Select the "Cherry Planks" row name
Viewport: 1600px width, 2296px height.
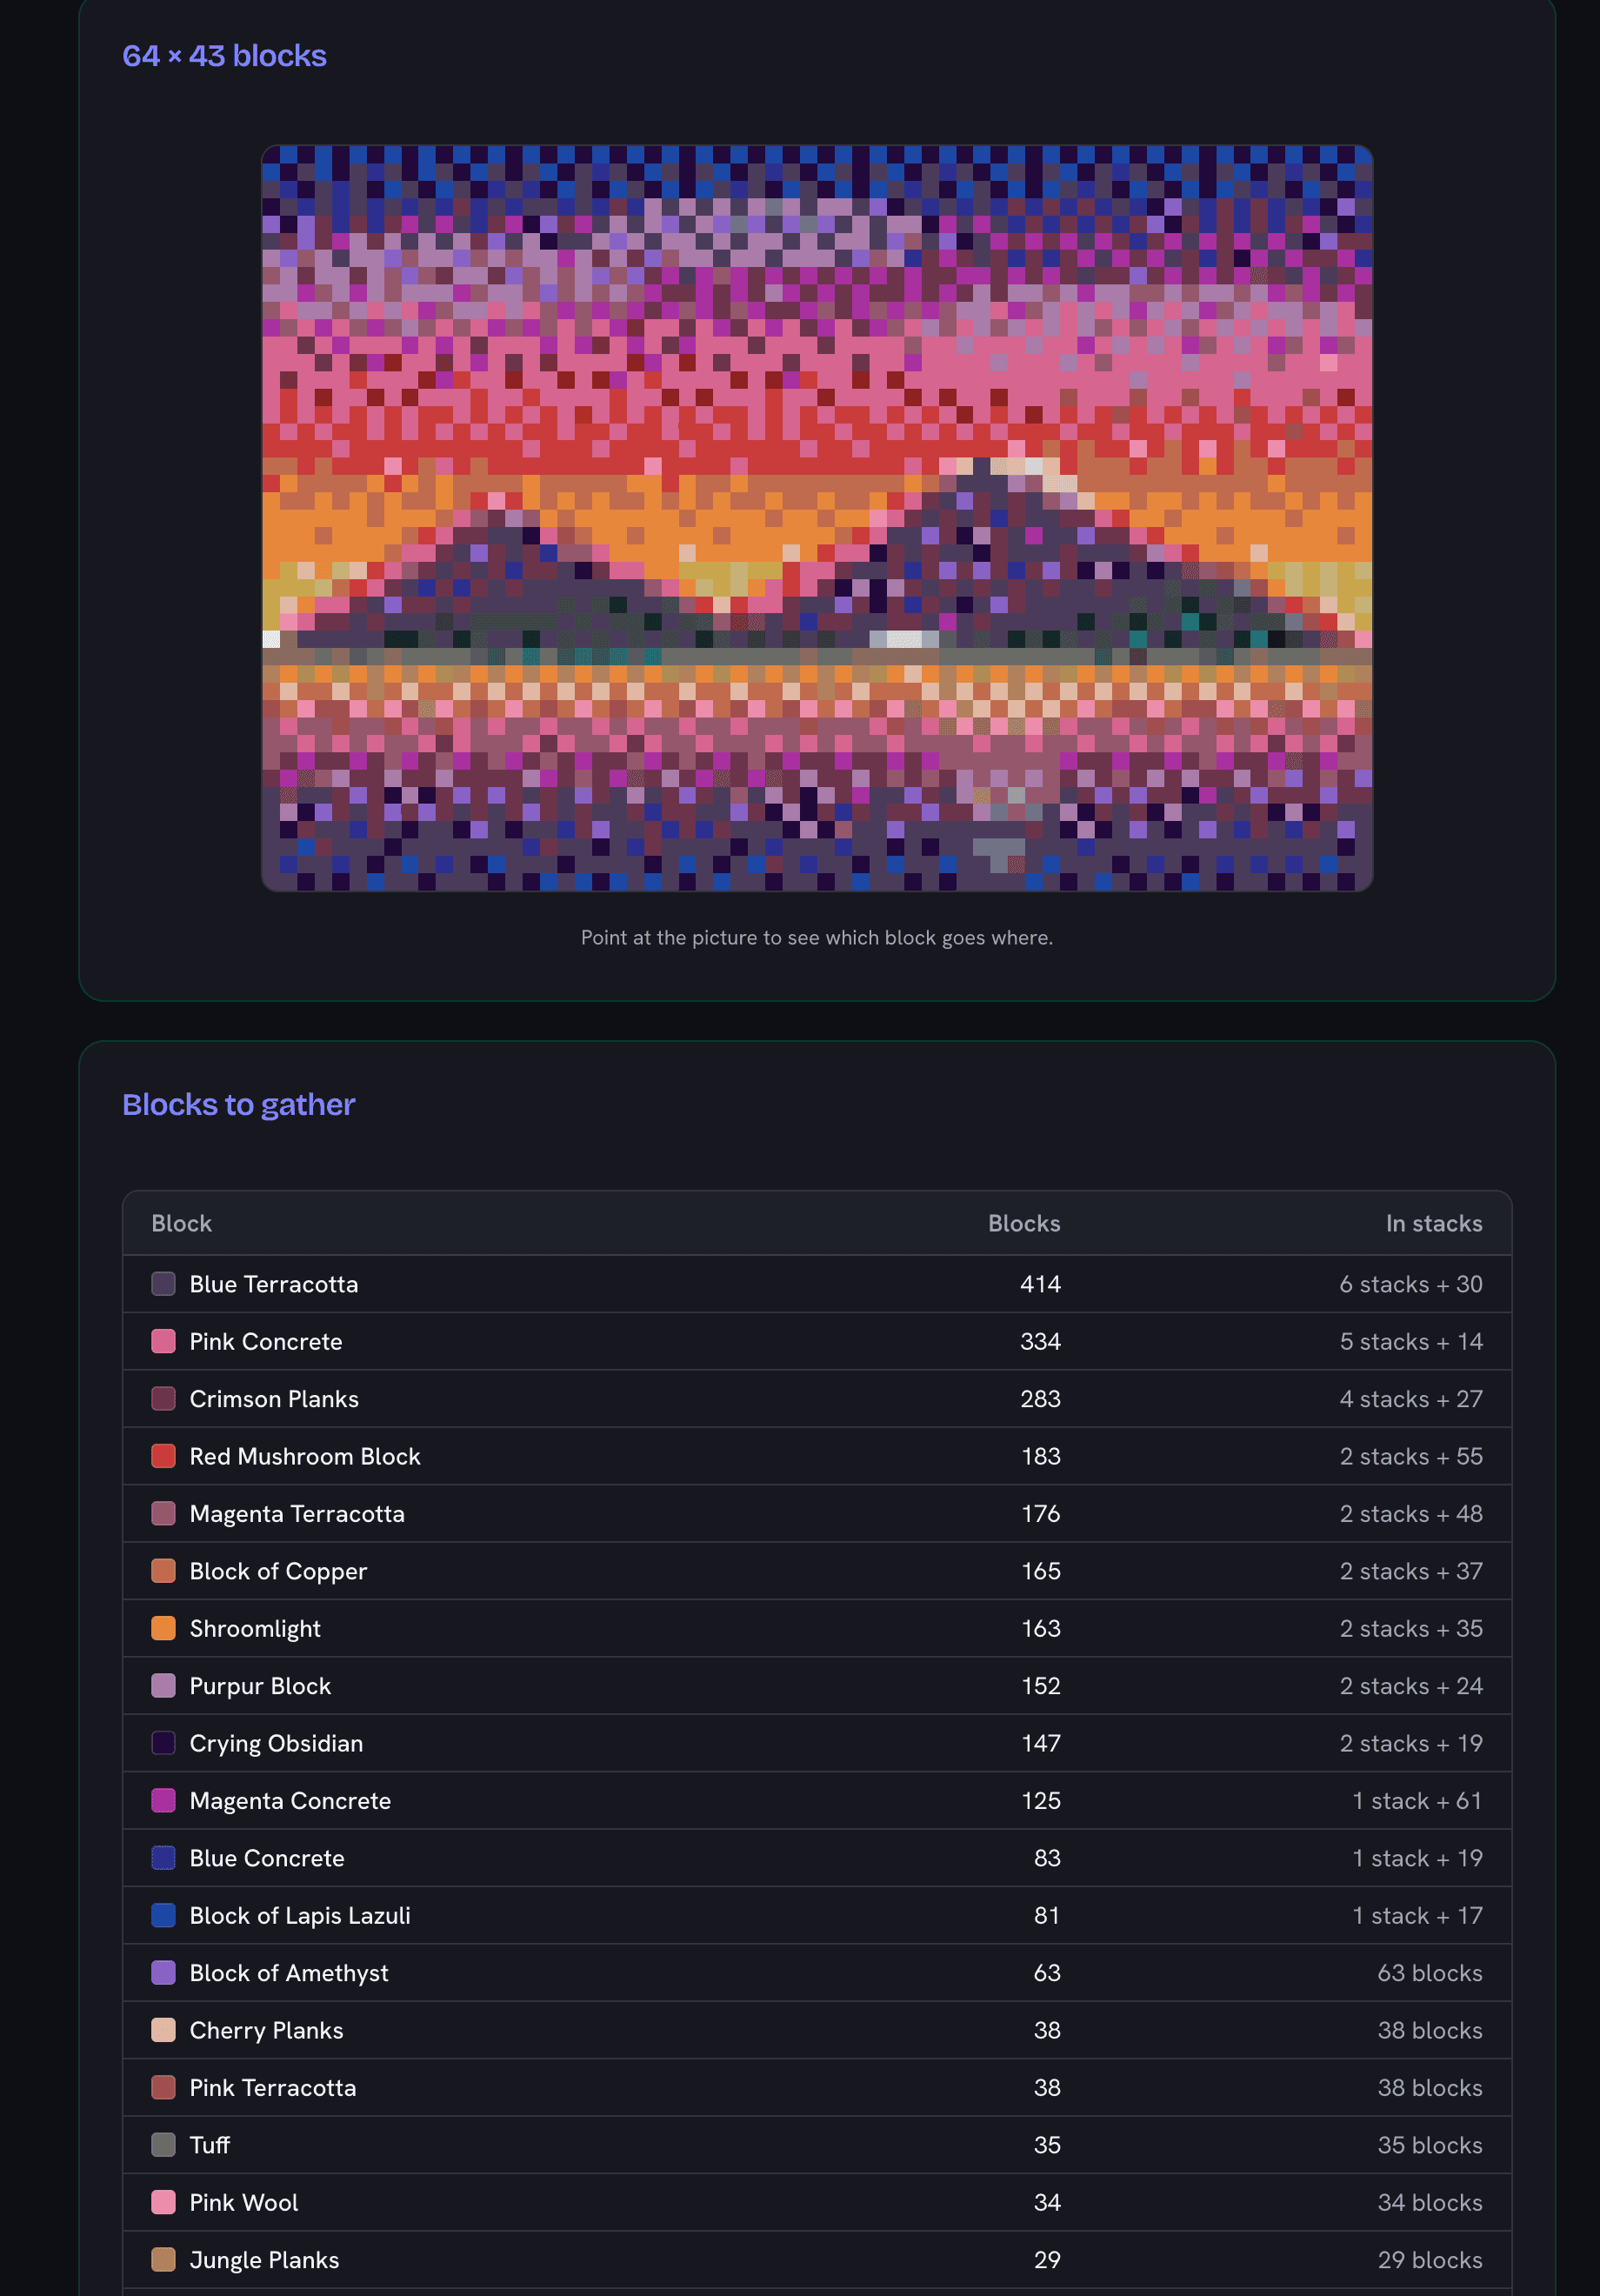tap(266, 2030)
